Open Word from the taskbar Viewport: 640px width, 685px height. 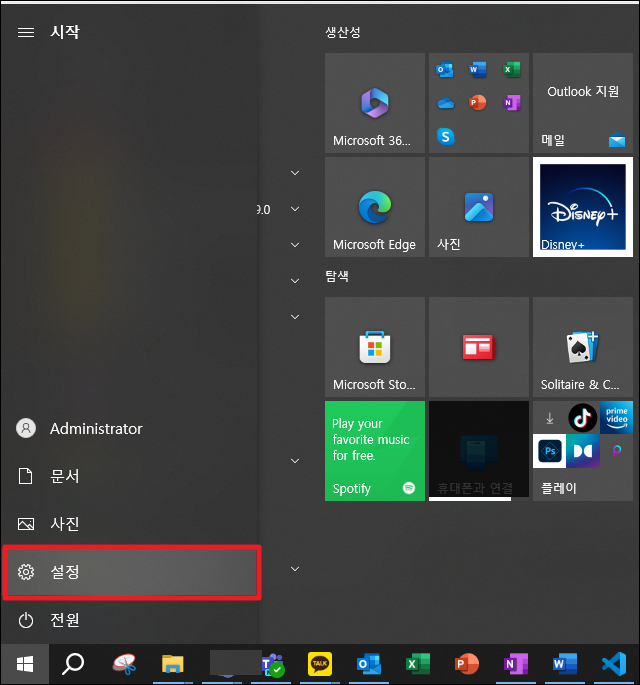(564, 664)
